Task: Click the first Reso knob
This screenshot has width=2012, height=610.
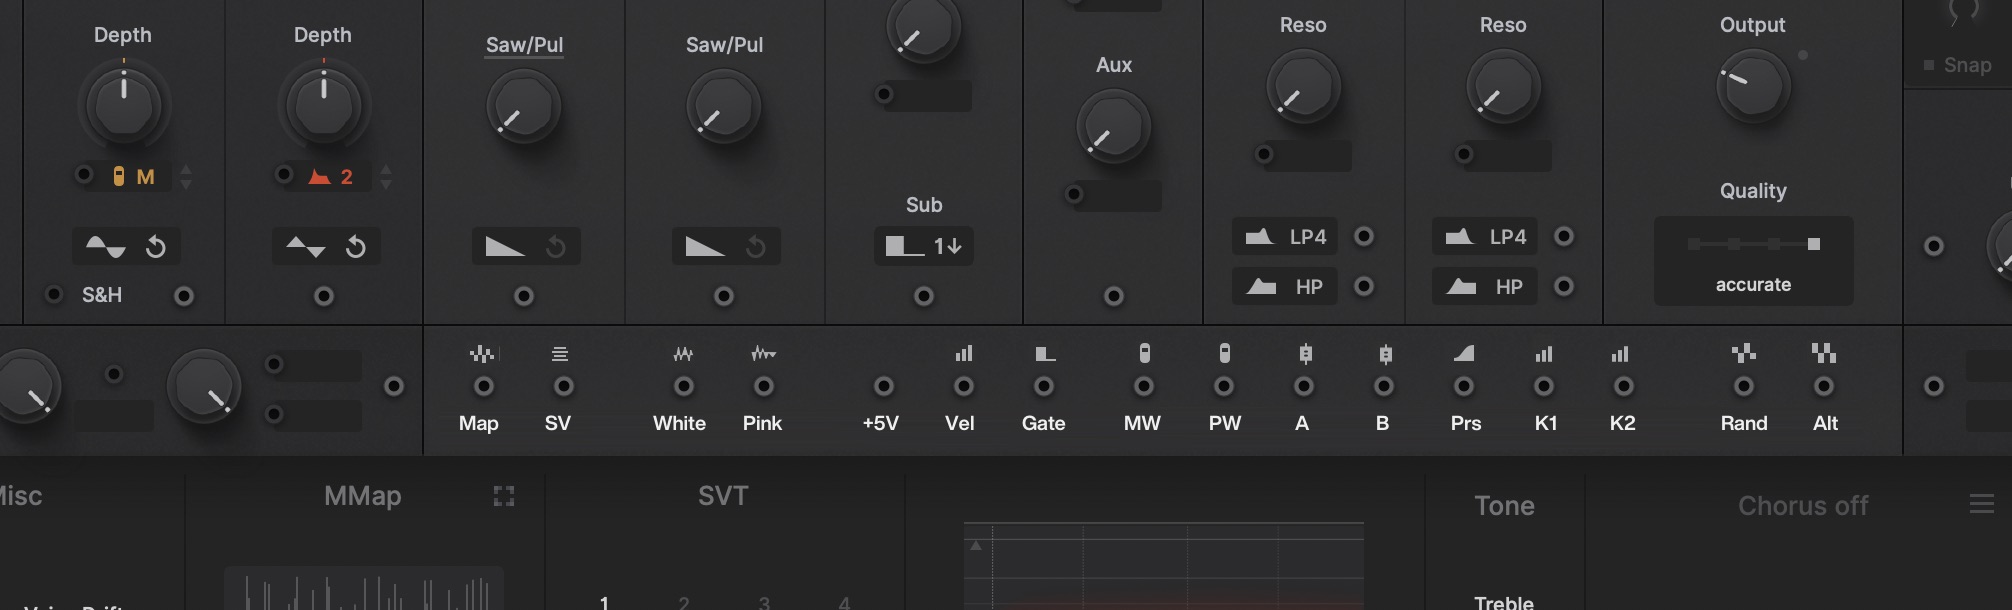Action: (x=1303, y=86)
